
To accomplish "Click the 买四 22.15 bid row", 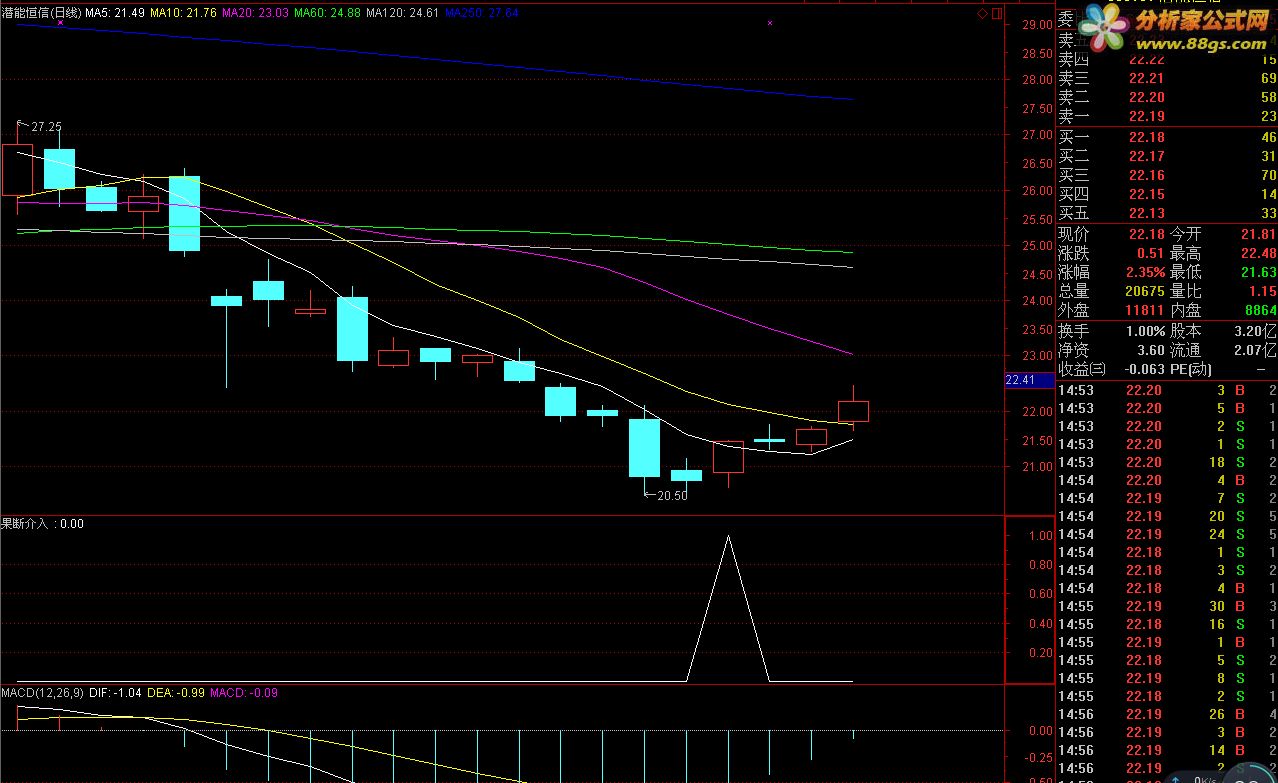I will [1167, 194].
